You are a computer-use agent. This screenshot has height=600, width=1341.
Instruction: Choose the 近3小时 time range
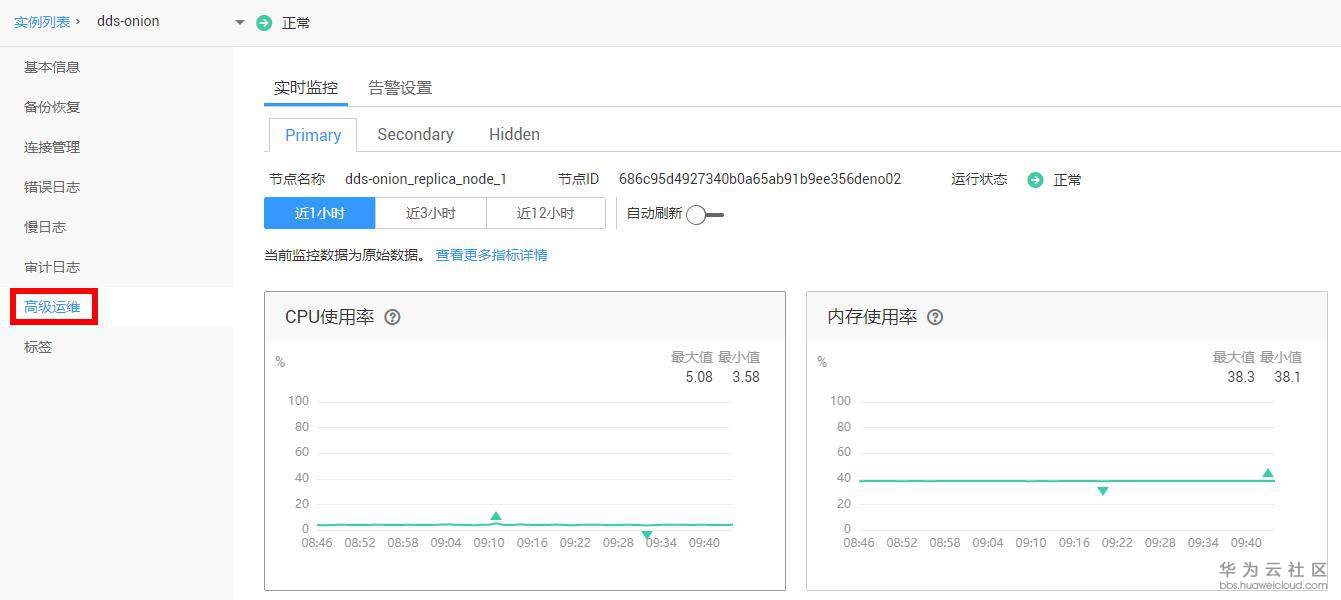point(431,213)
